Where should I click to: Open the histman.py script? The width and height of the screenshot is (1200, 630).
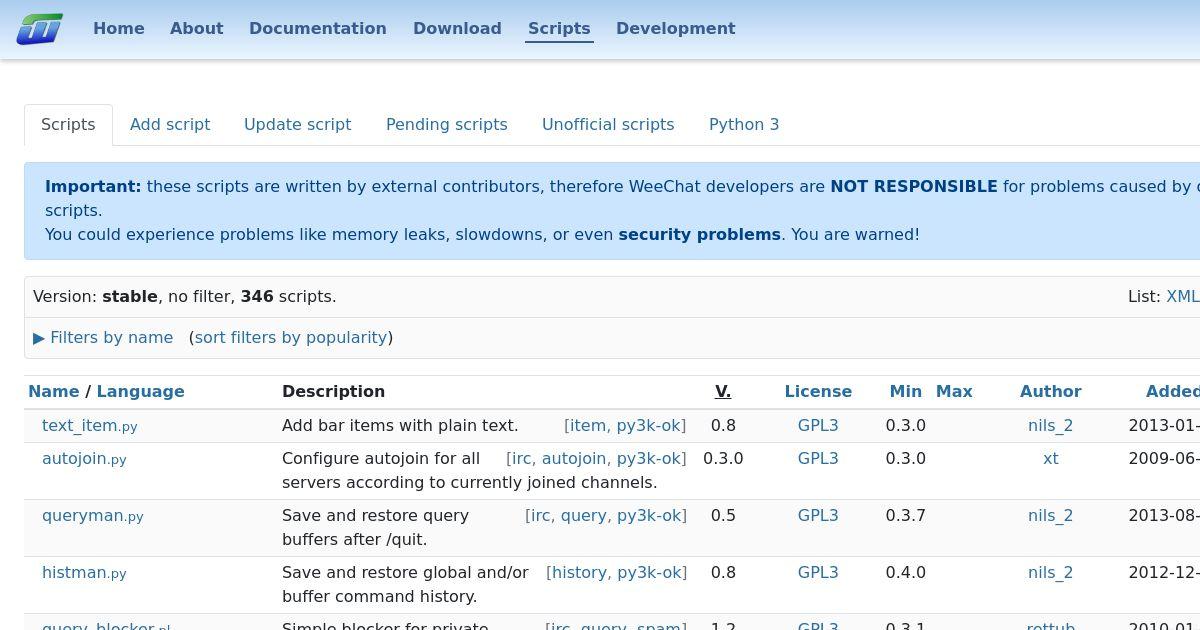[x=84, y=573]
